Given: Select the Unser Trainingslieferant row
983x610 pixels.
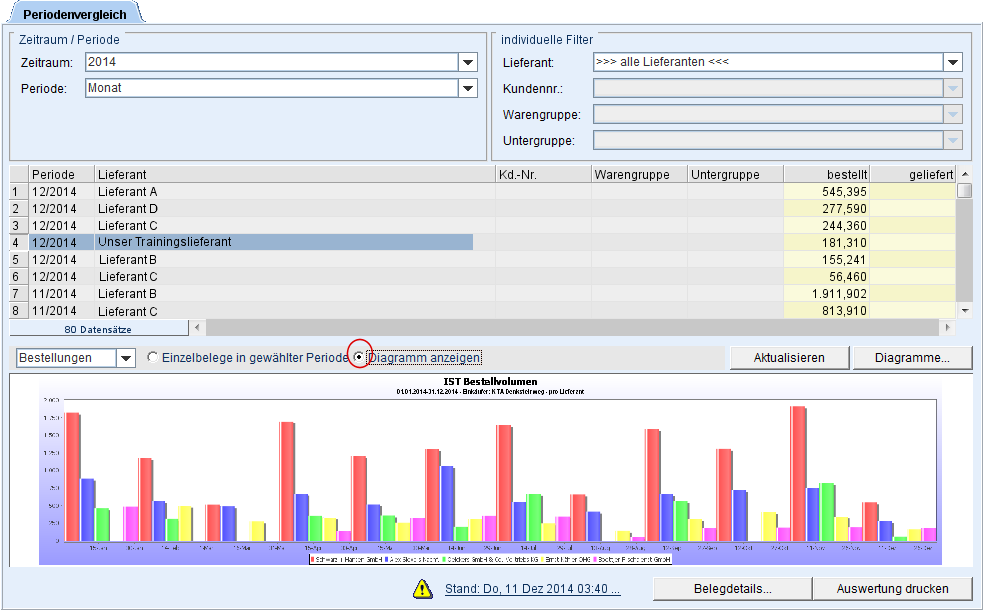Looking at the screenshot, I should 250,242.
